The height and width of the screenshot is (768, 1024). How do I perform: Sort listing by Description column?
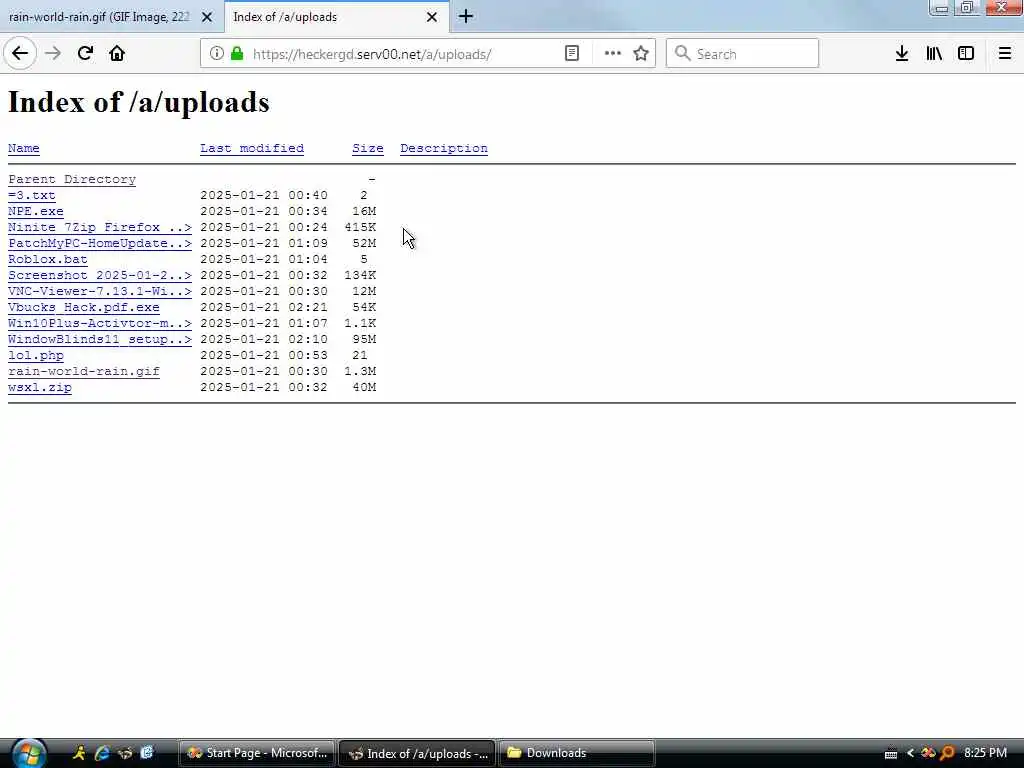click(444, 148)
